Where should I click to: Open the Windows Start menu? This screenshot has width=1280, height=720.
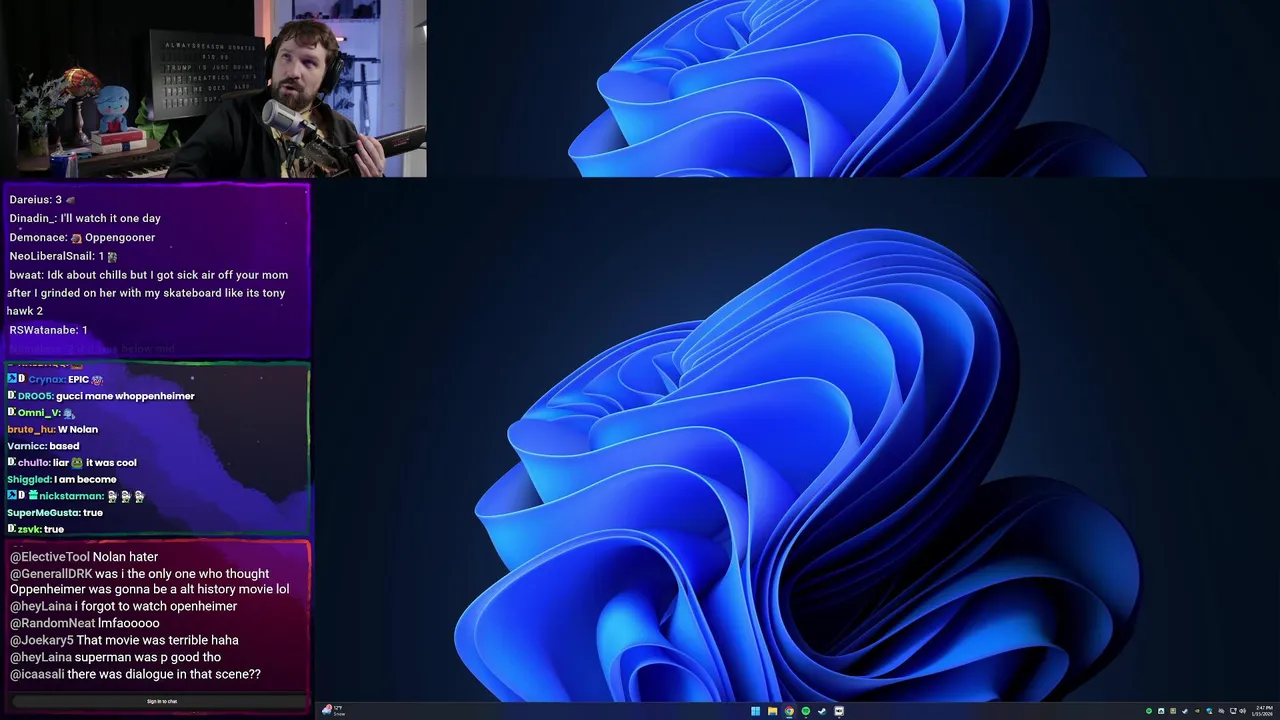pyautogui.click(x=756, y=711)
